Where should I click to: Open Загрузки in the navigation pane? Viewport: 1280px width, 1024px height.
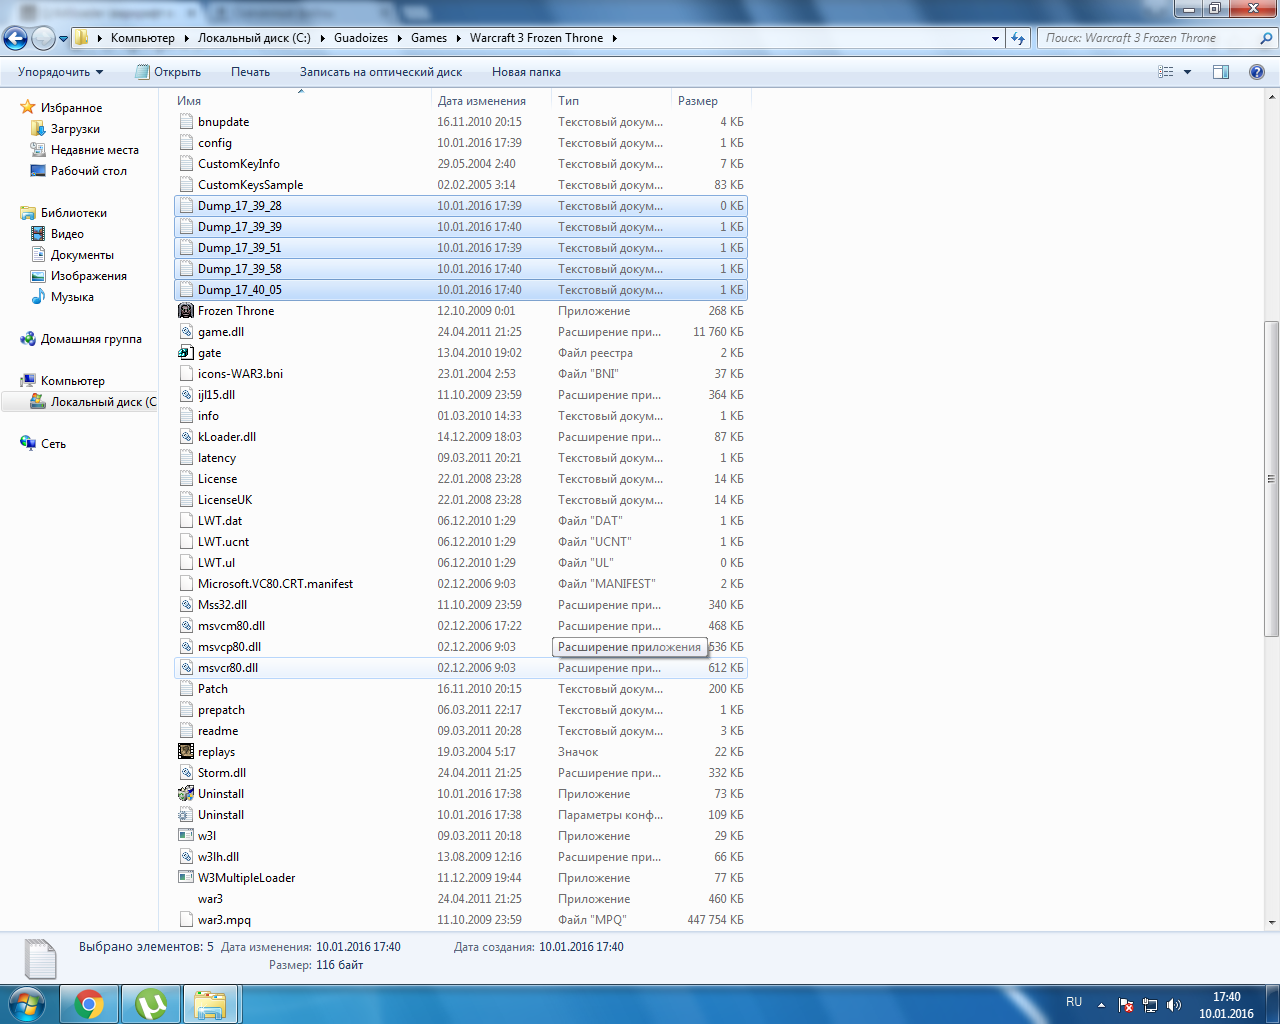[75, 129]
